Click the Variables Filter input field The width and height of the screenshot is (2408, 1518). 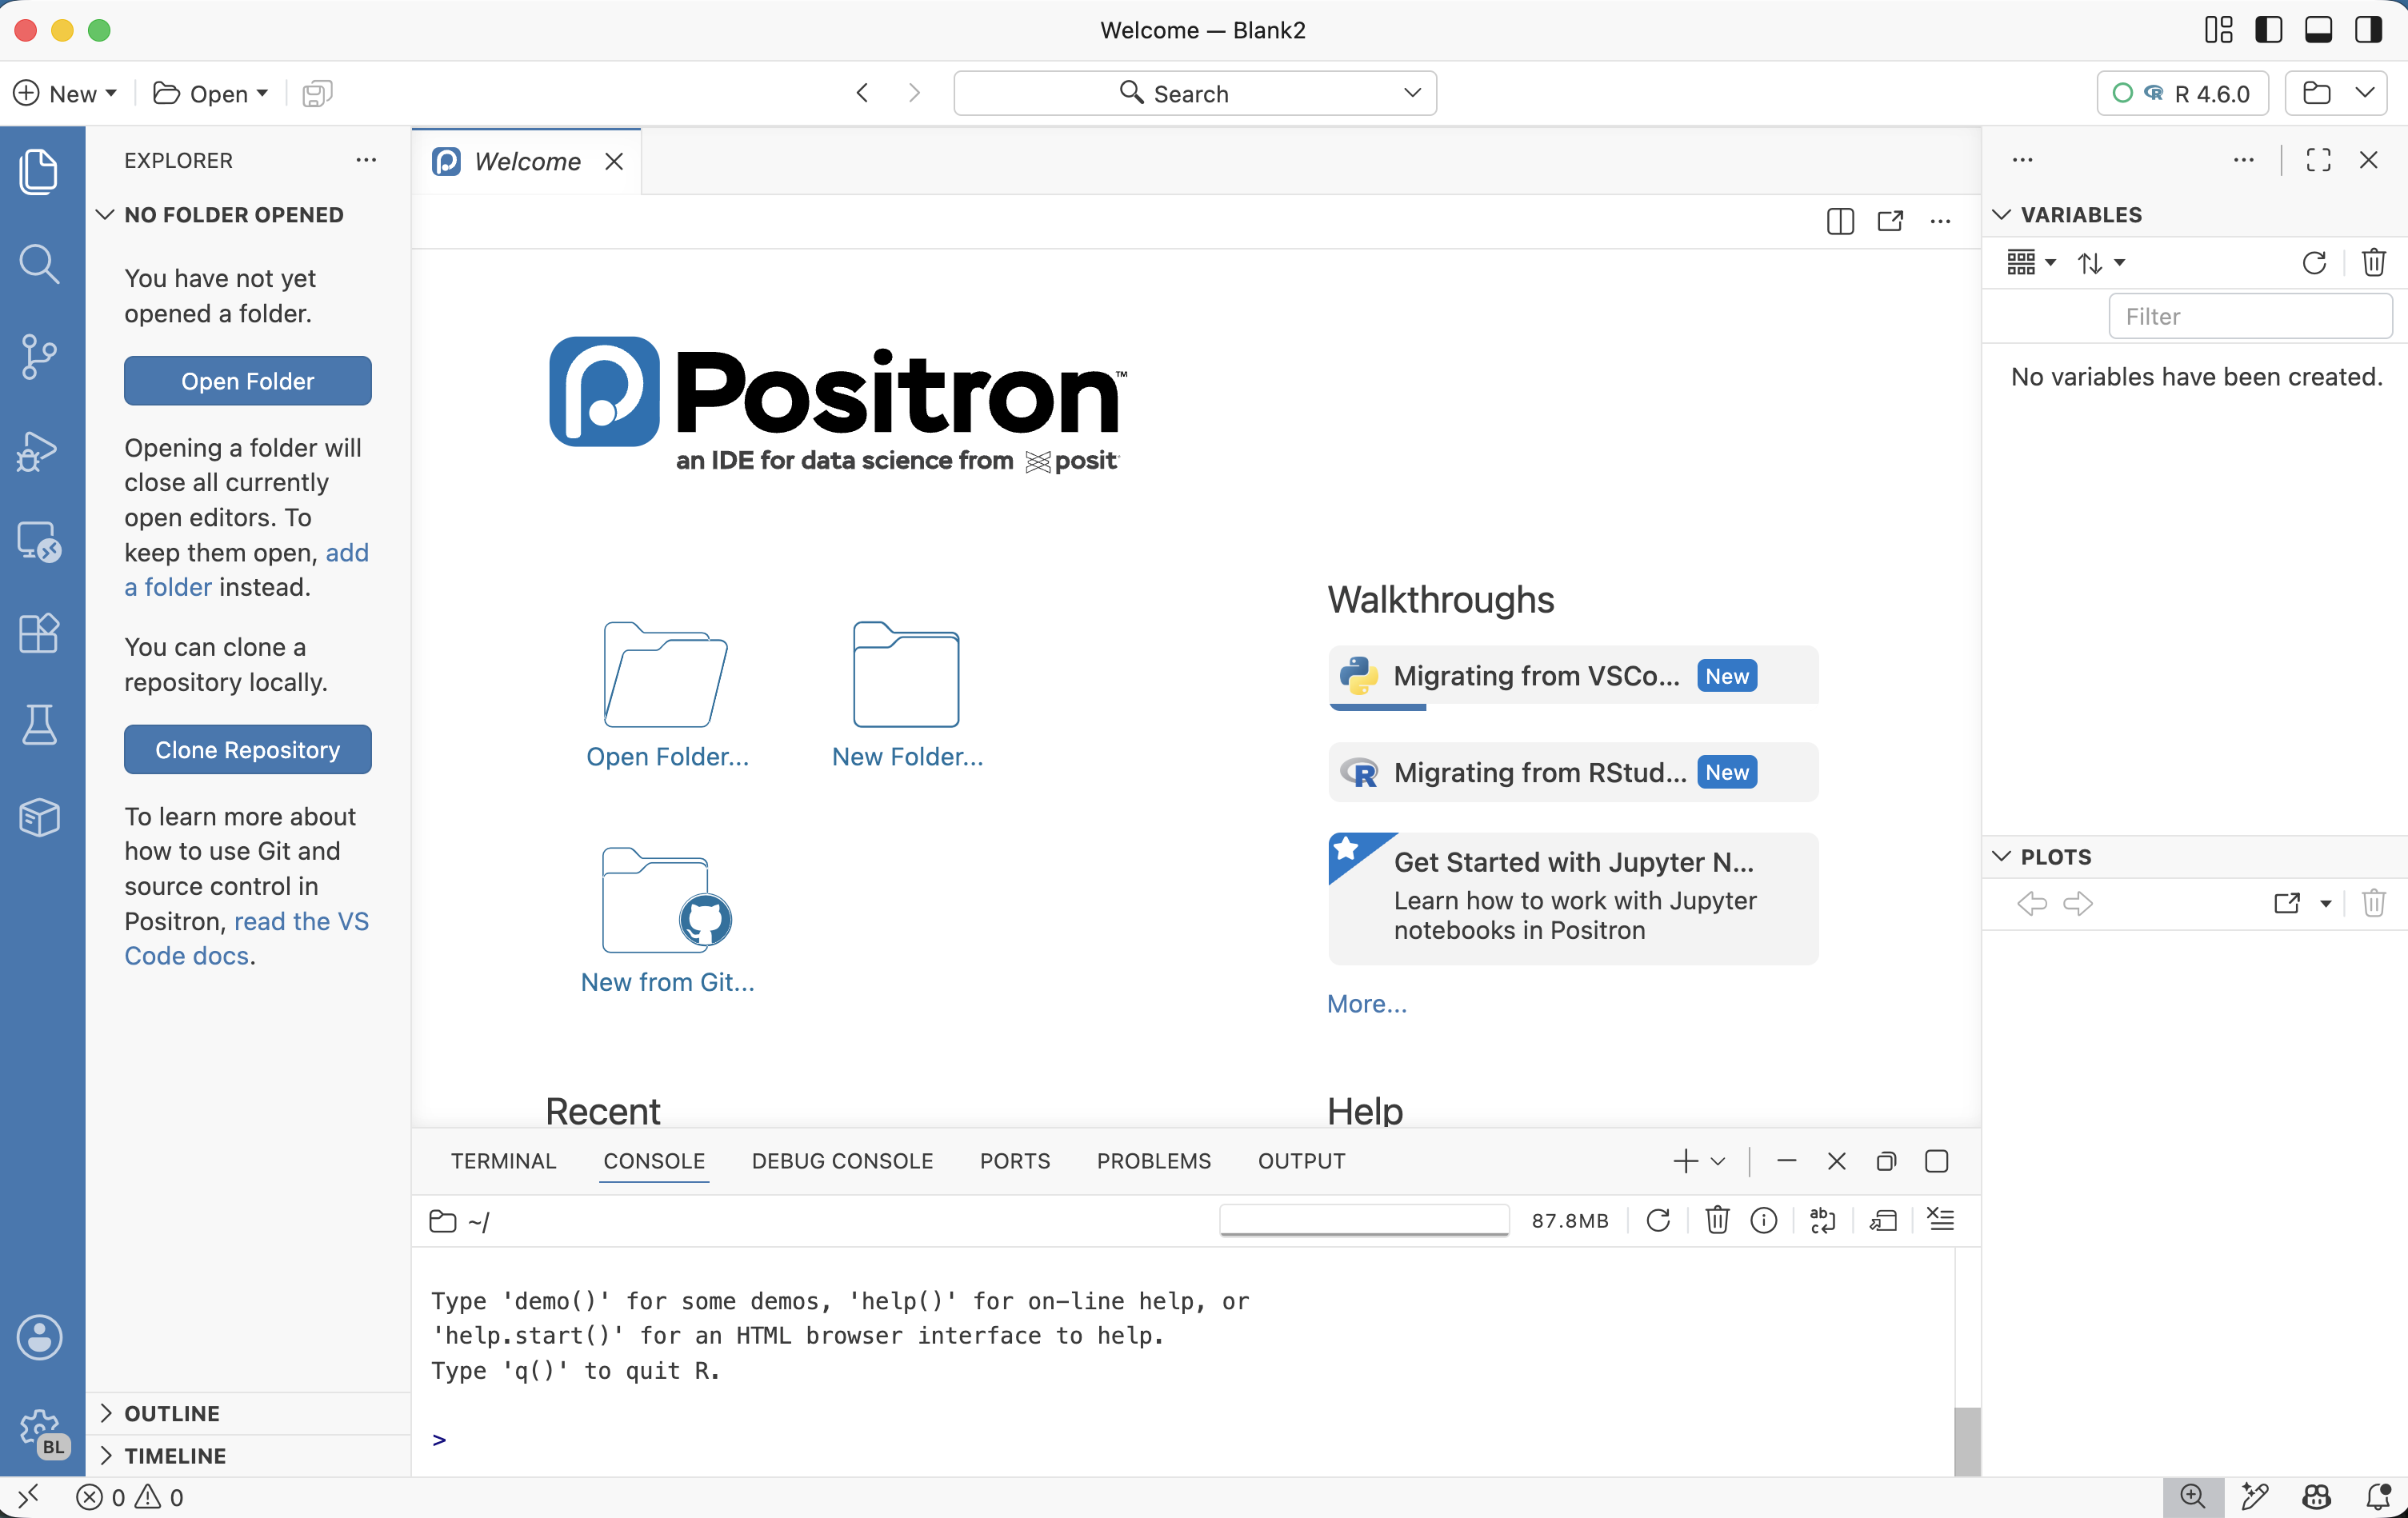(x=2250, y=316)
